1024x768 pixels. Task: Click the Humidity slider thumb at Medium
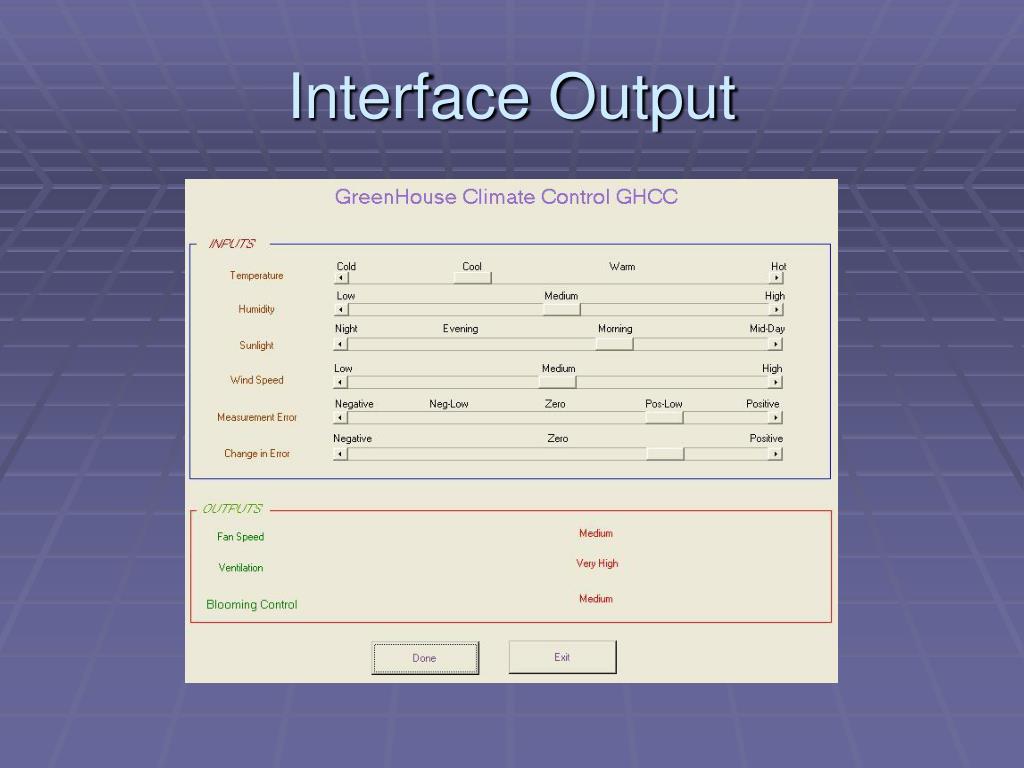[x=561, y=310]
